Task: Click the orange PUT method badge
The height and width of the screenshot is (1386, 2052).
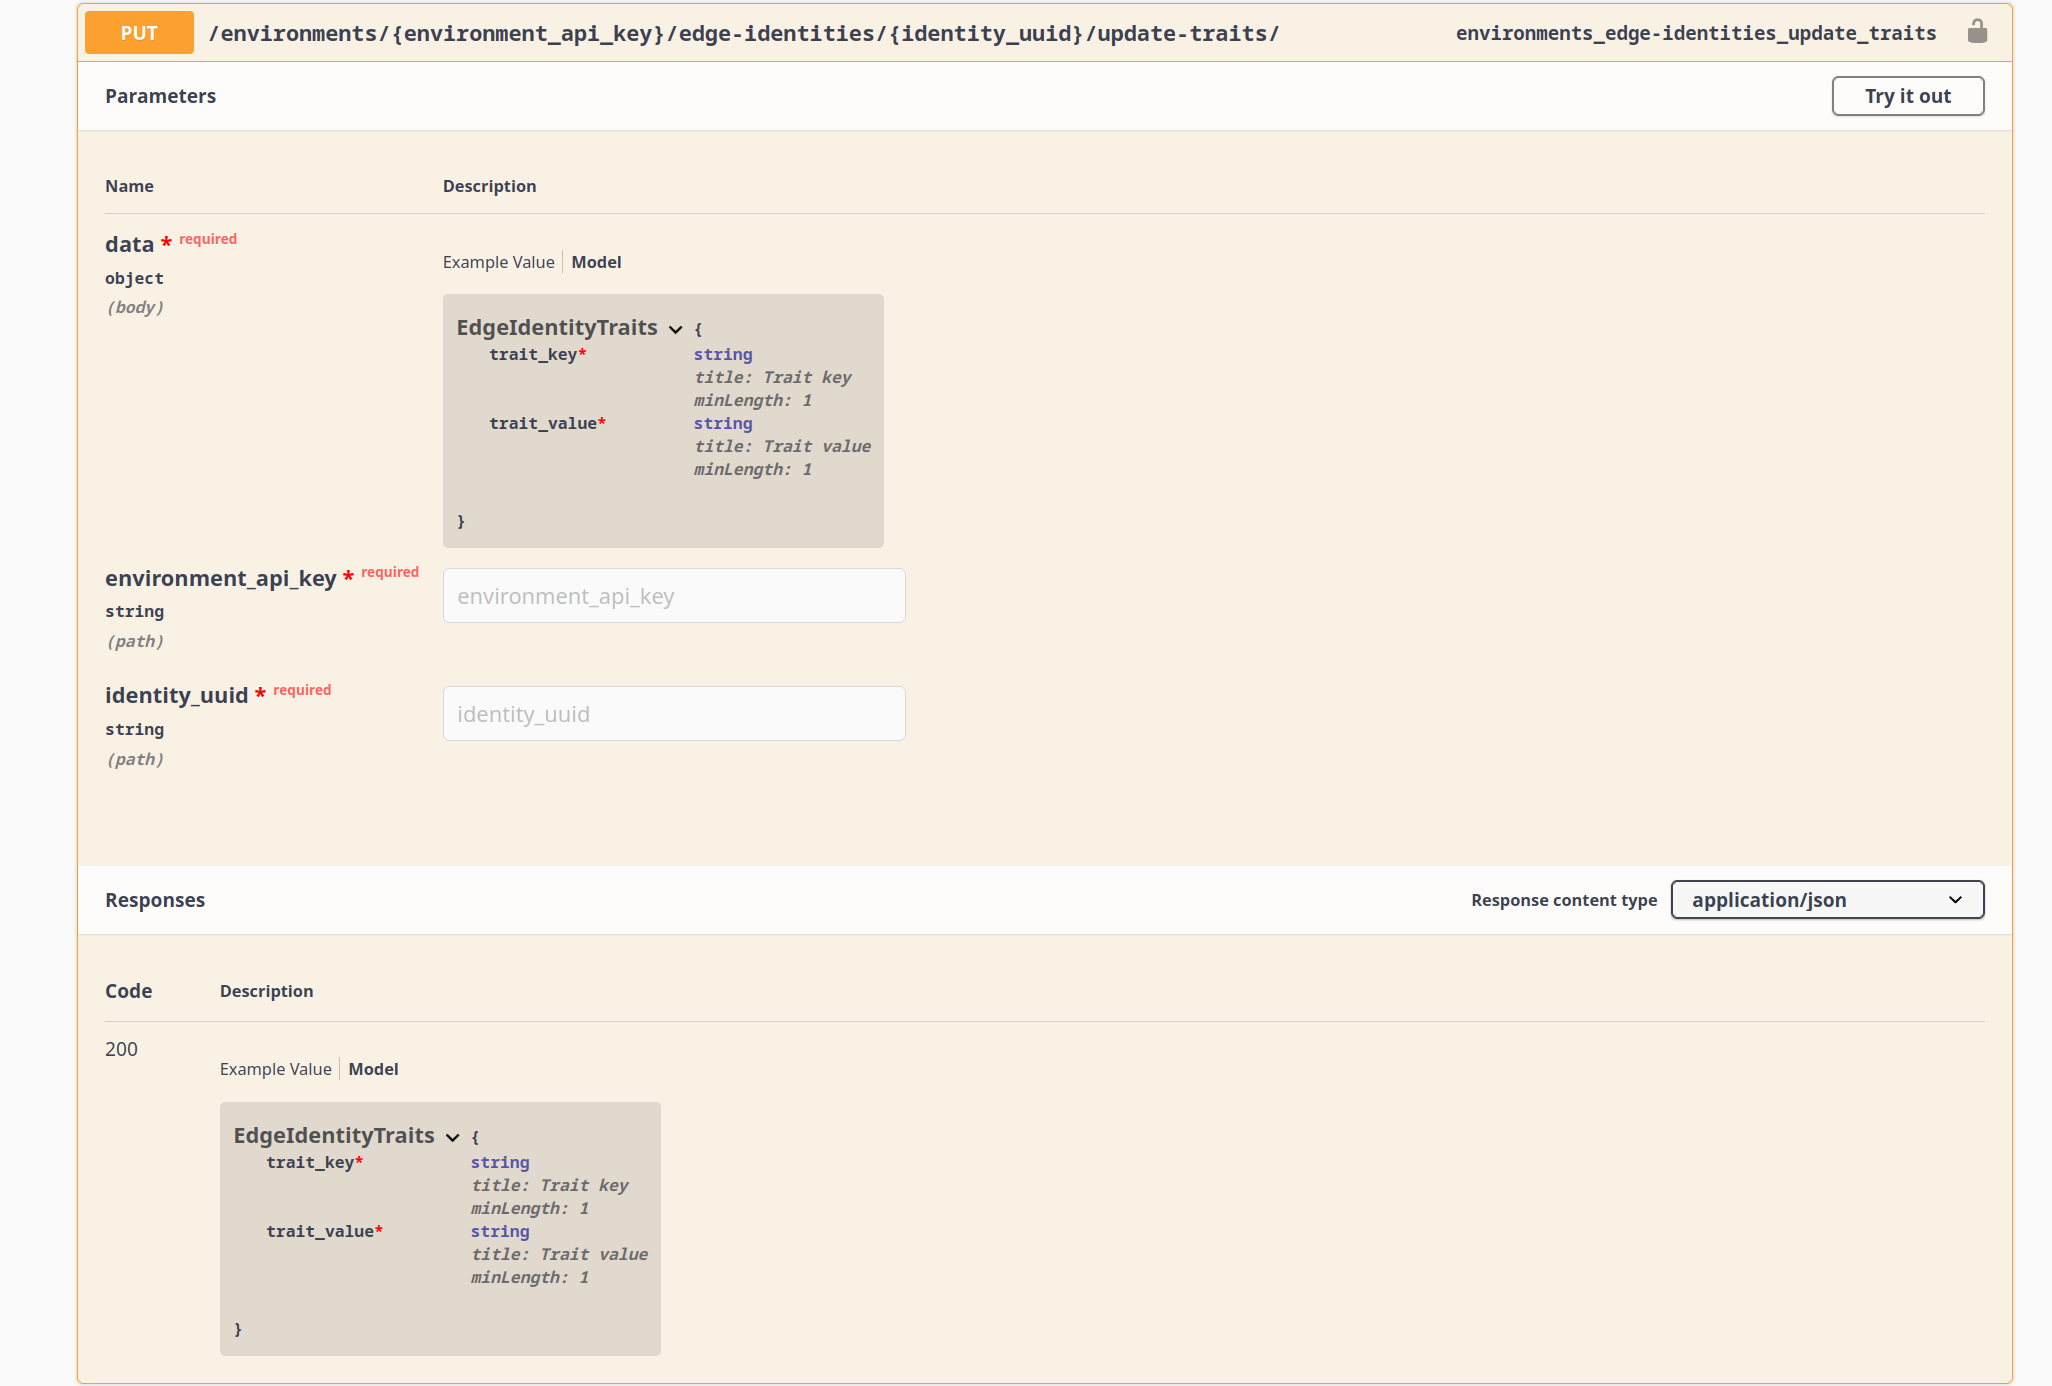Action: pyautogui.click(x=138, y=32)
